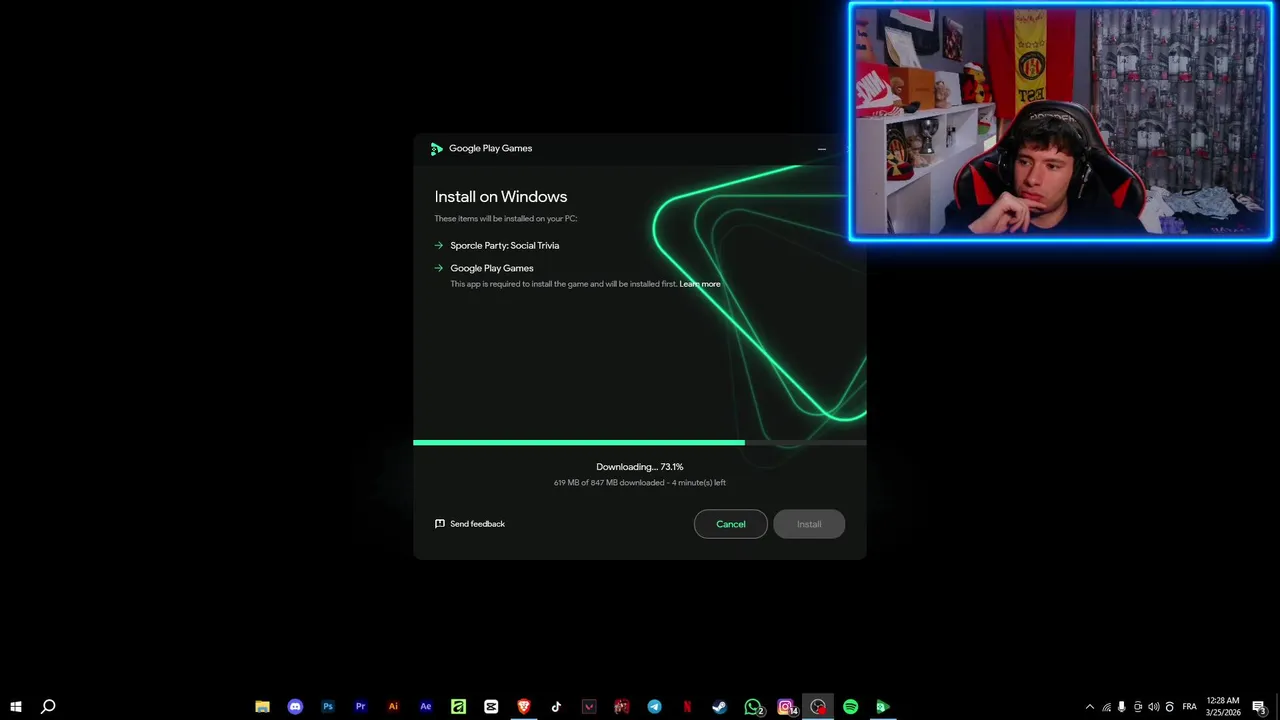Open the clock showing 12:28 AM
Image resolution: width=1280 pixels, height=720 pixels.
(x=1223, y=707)
